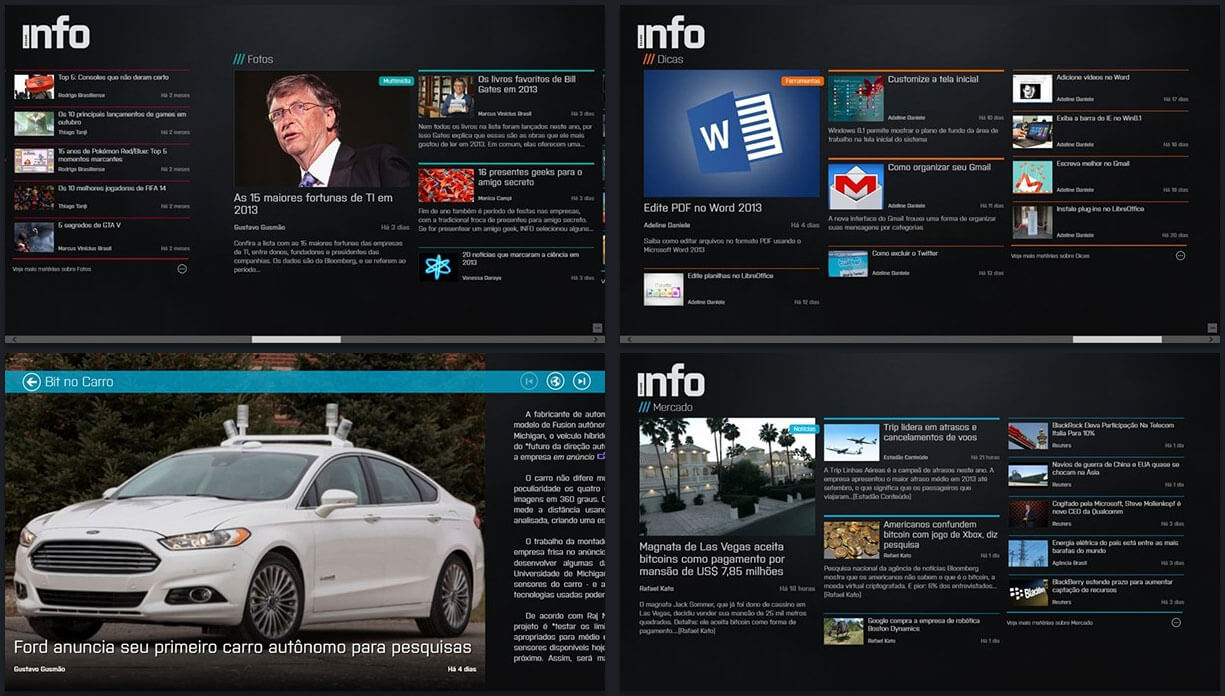
Task: Jump to the previous article in Bit no Carro
Action: [529, 381]
